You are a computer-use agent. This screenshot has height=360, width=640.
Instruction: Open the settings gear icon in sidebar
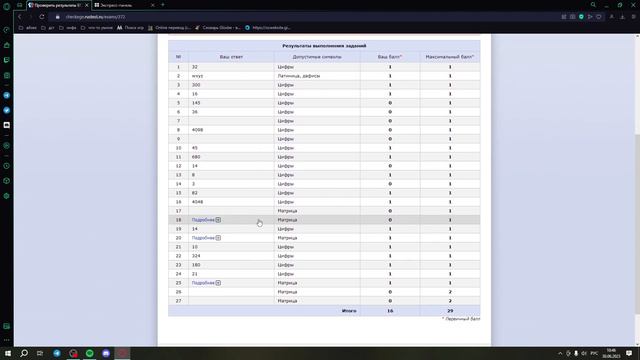click(x=7, y=196)
